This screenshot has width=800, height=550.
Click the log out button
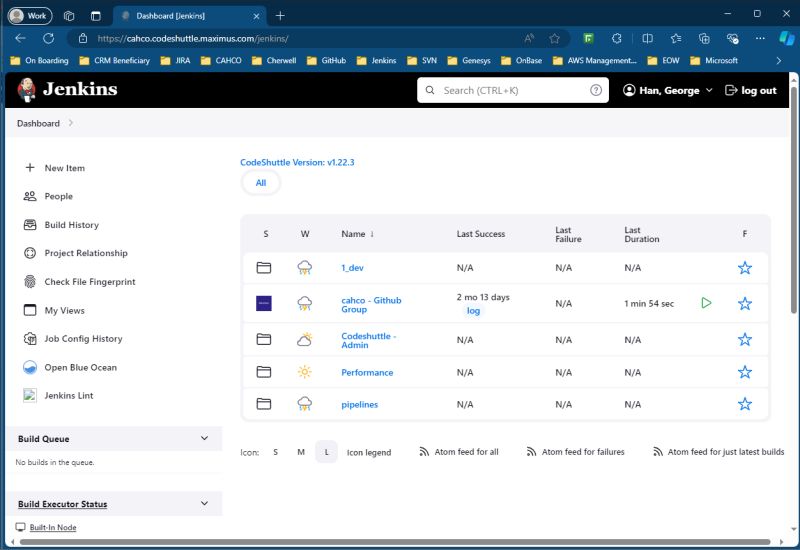click(x=751, y=90)
